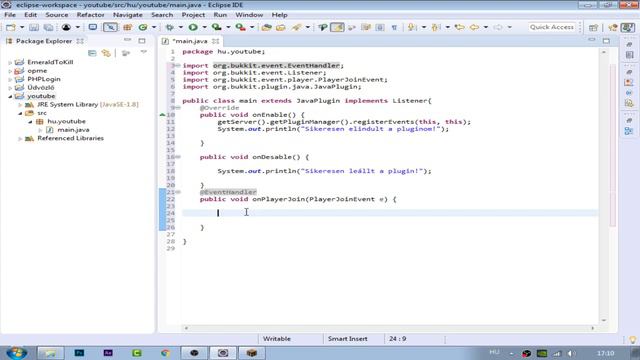The image size is (640, 360).
Task: Click the green Run button
Action: (x=193, y=27)
